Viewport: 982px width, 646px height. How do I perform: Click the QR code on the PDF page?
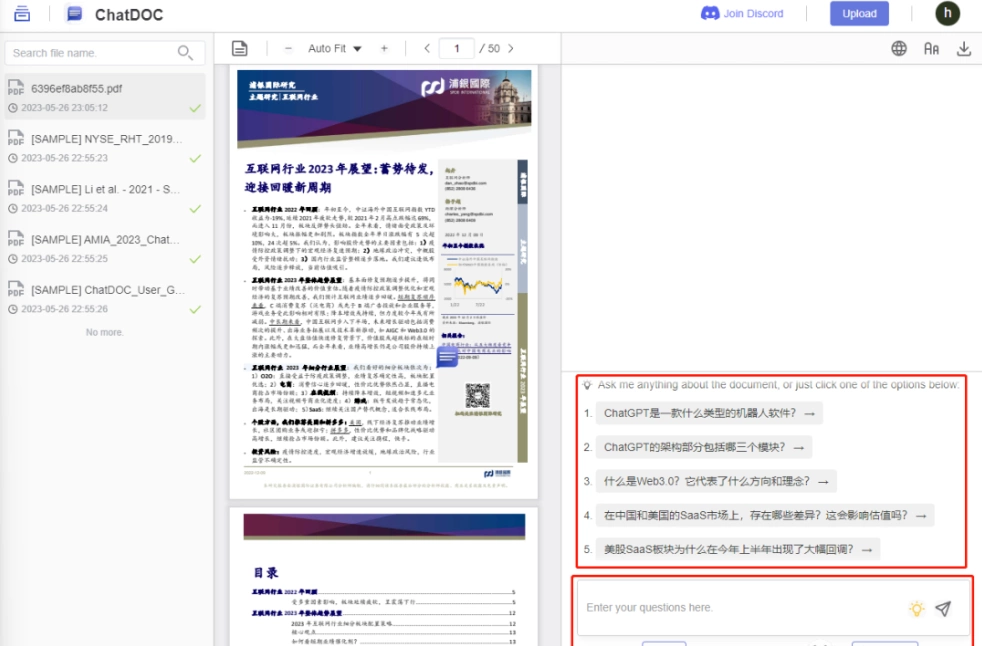click(x=477, y=395)
